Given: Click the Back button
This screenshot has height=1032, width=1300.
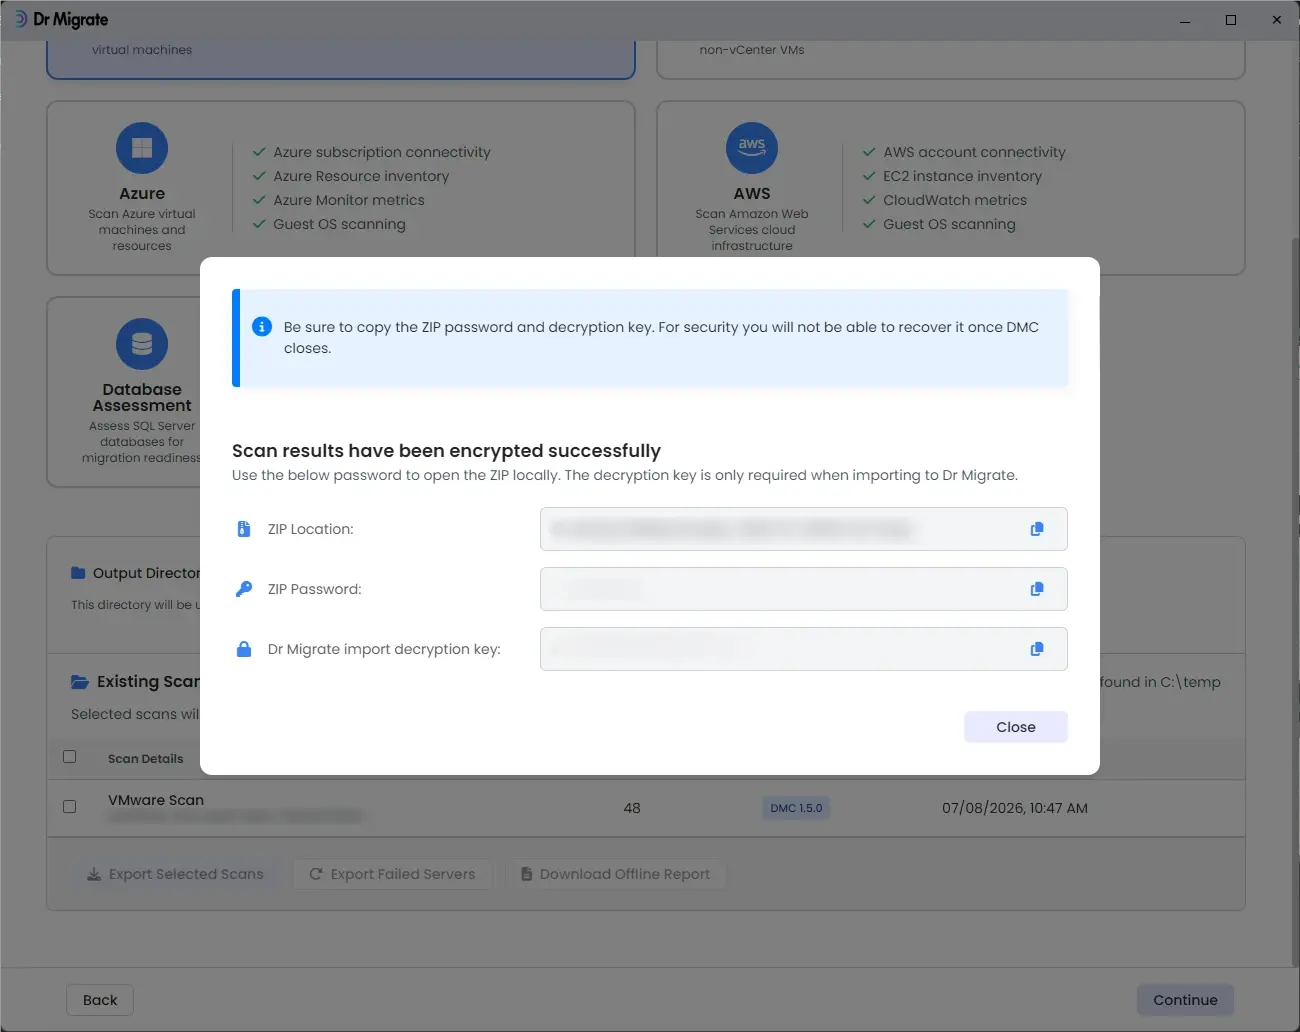Looking at the screenshot, I should click(100, 1000).
